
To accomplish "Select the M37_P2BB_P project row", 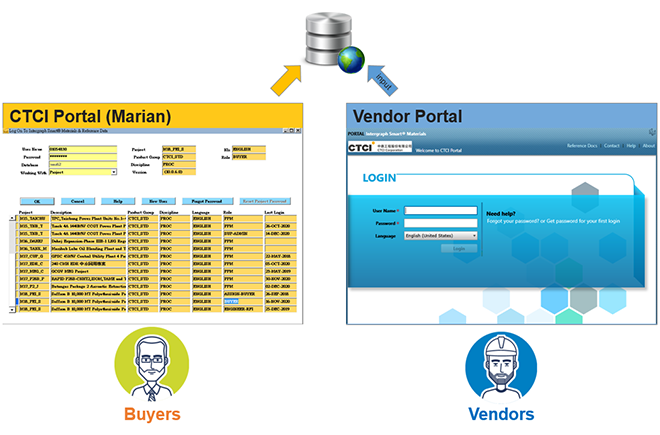I will click(157, 279).
